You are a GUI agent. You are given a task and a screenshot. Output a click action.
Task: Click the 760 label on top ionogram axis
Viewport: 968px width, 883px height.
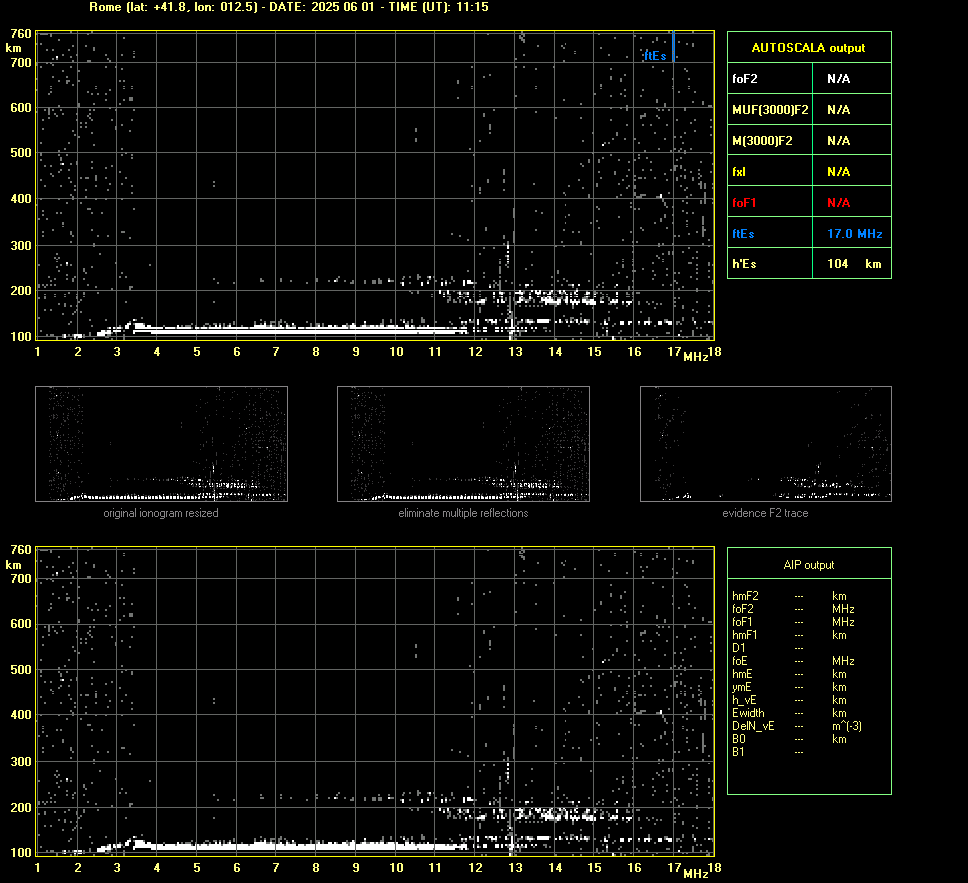pos(21,34)
